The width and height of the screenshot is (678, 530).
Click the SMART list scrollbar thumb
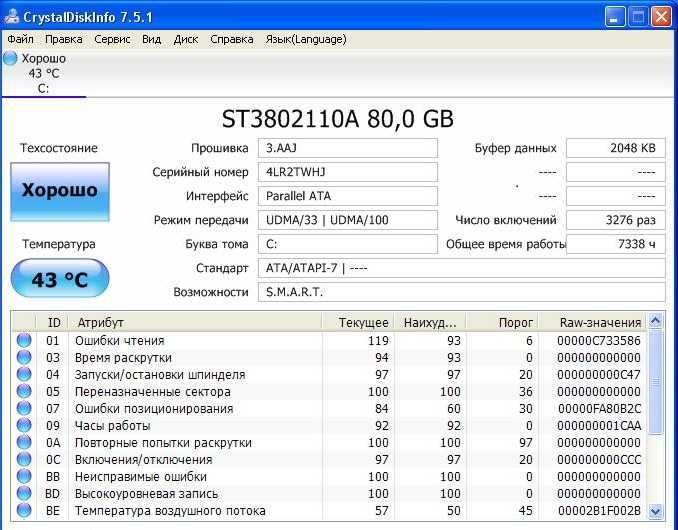click(x=655, y=381)
